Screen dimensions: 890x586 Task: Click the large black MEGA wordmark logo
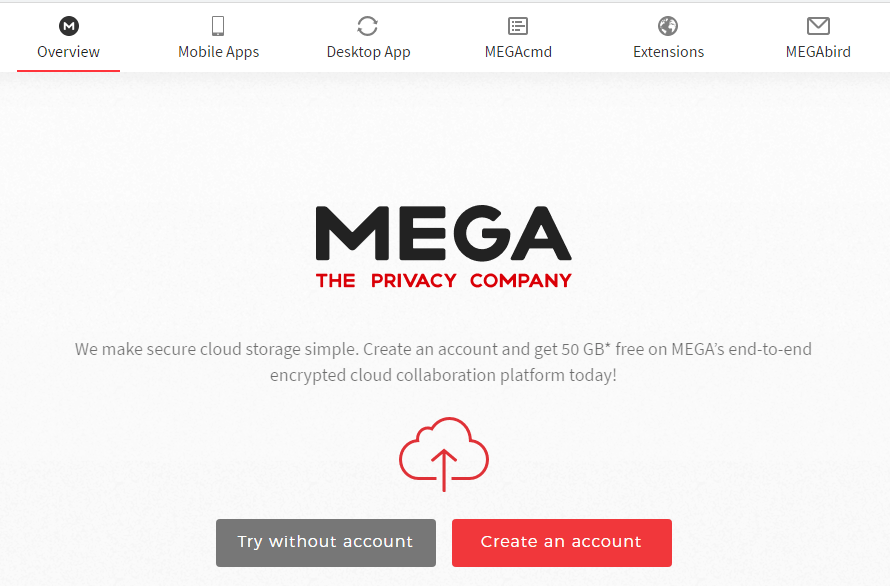pos(443,233)
